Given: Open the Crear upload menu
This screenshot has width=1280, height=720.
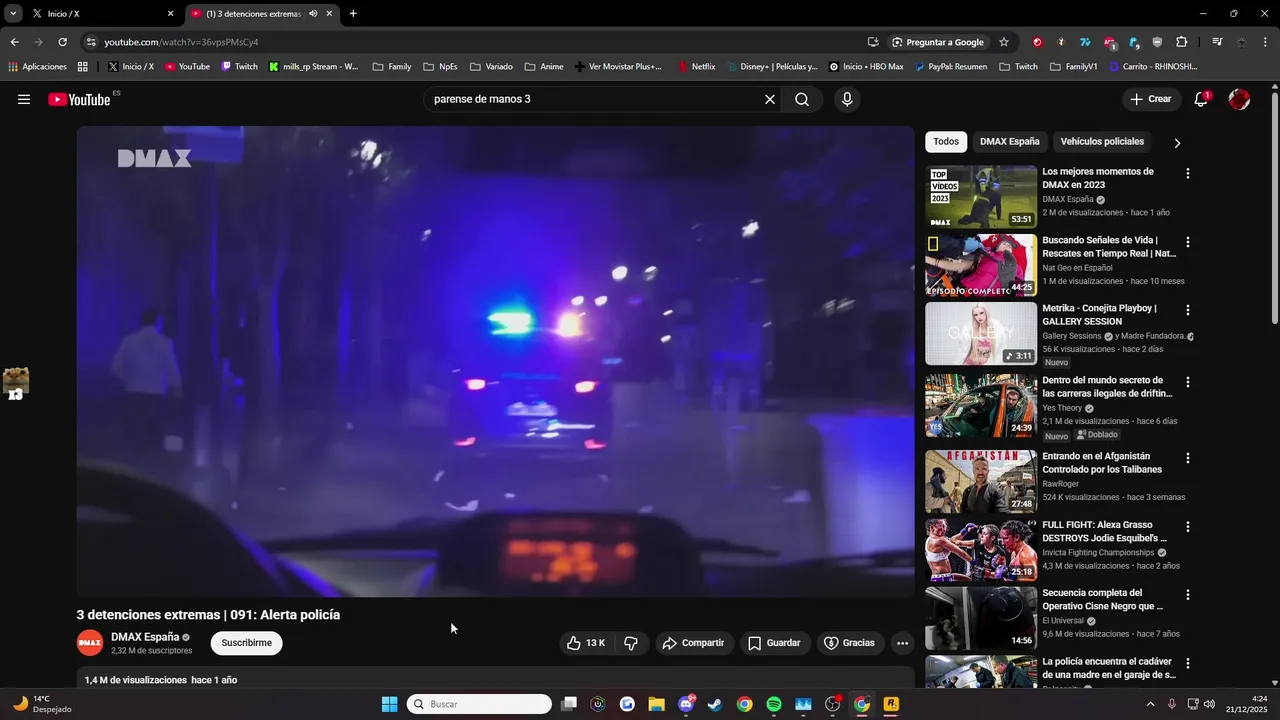Looking at the screenshot, I should [x=1151, y=99].
